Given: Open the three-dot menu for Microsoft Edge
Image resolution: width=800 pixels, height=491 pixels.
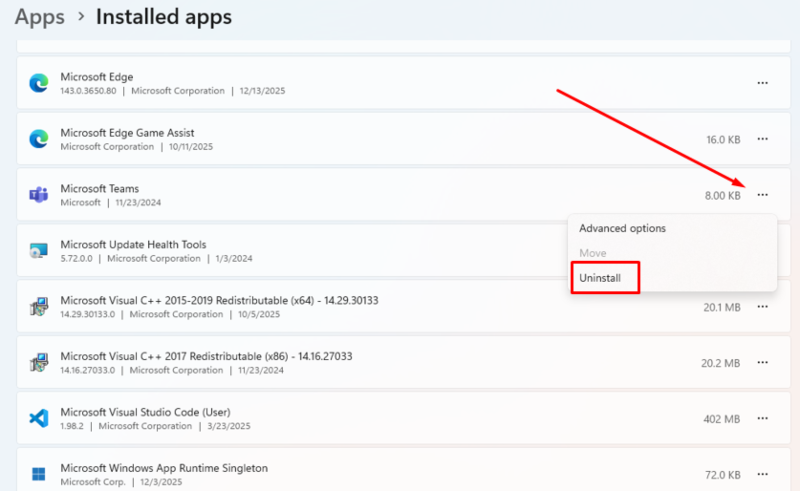Looking at the screenshot, I should [x=763, y=83].
